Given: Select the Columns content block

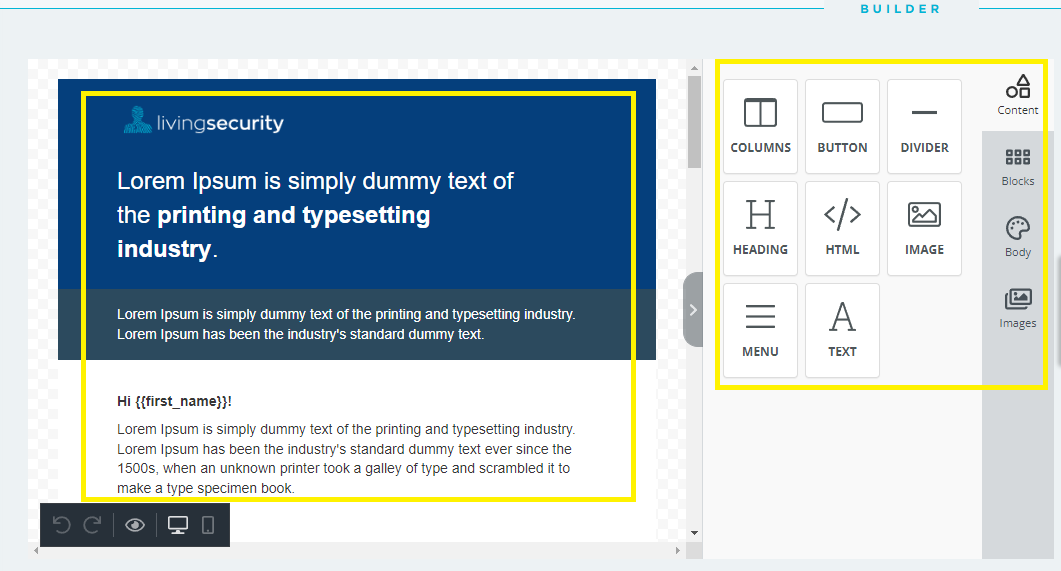Looking at the screenshot, I should (x=760, y=127).
